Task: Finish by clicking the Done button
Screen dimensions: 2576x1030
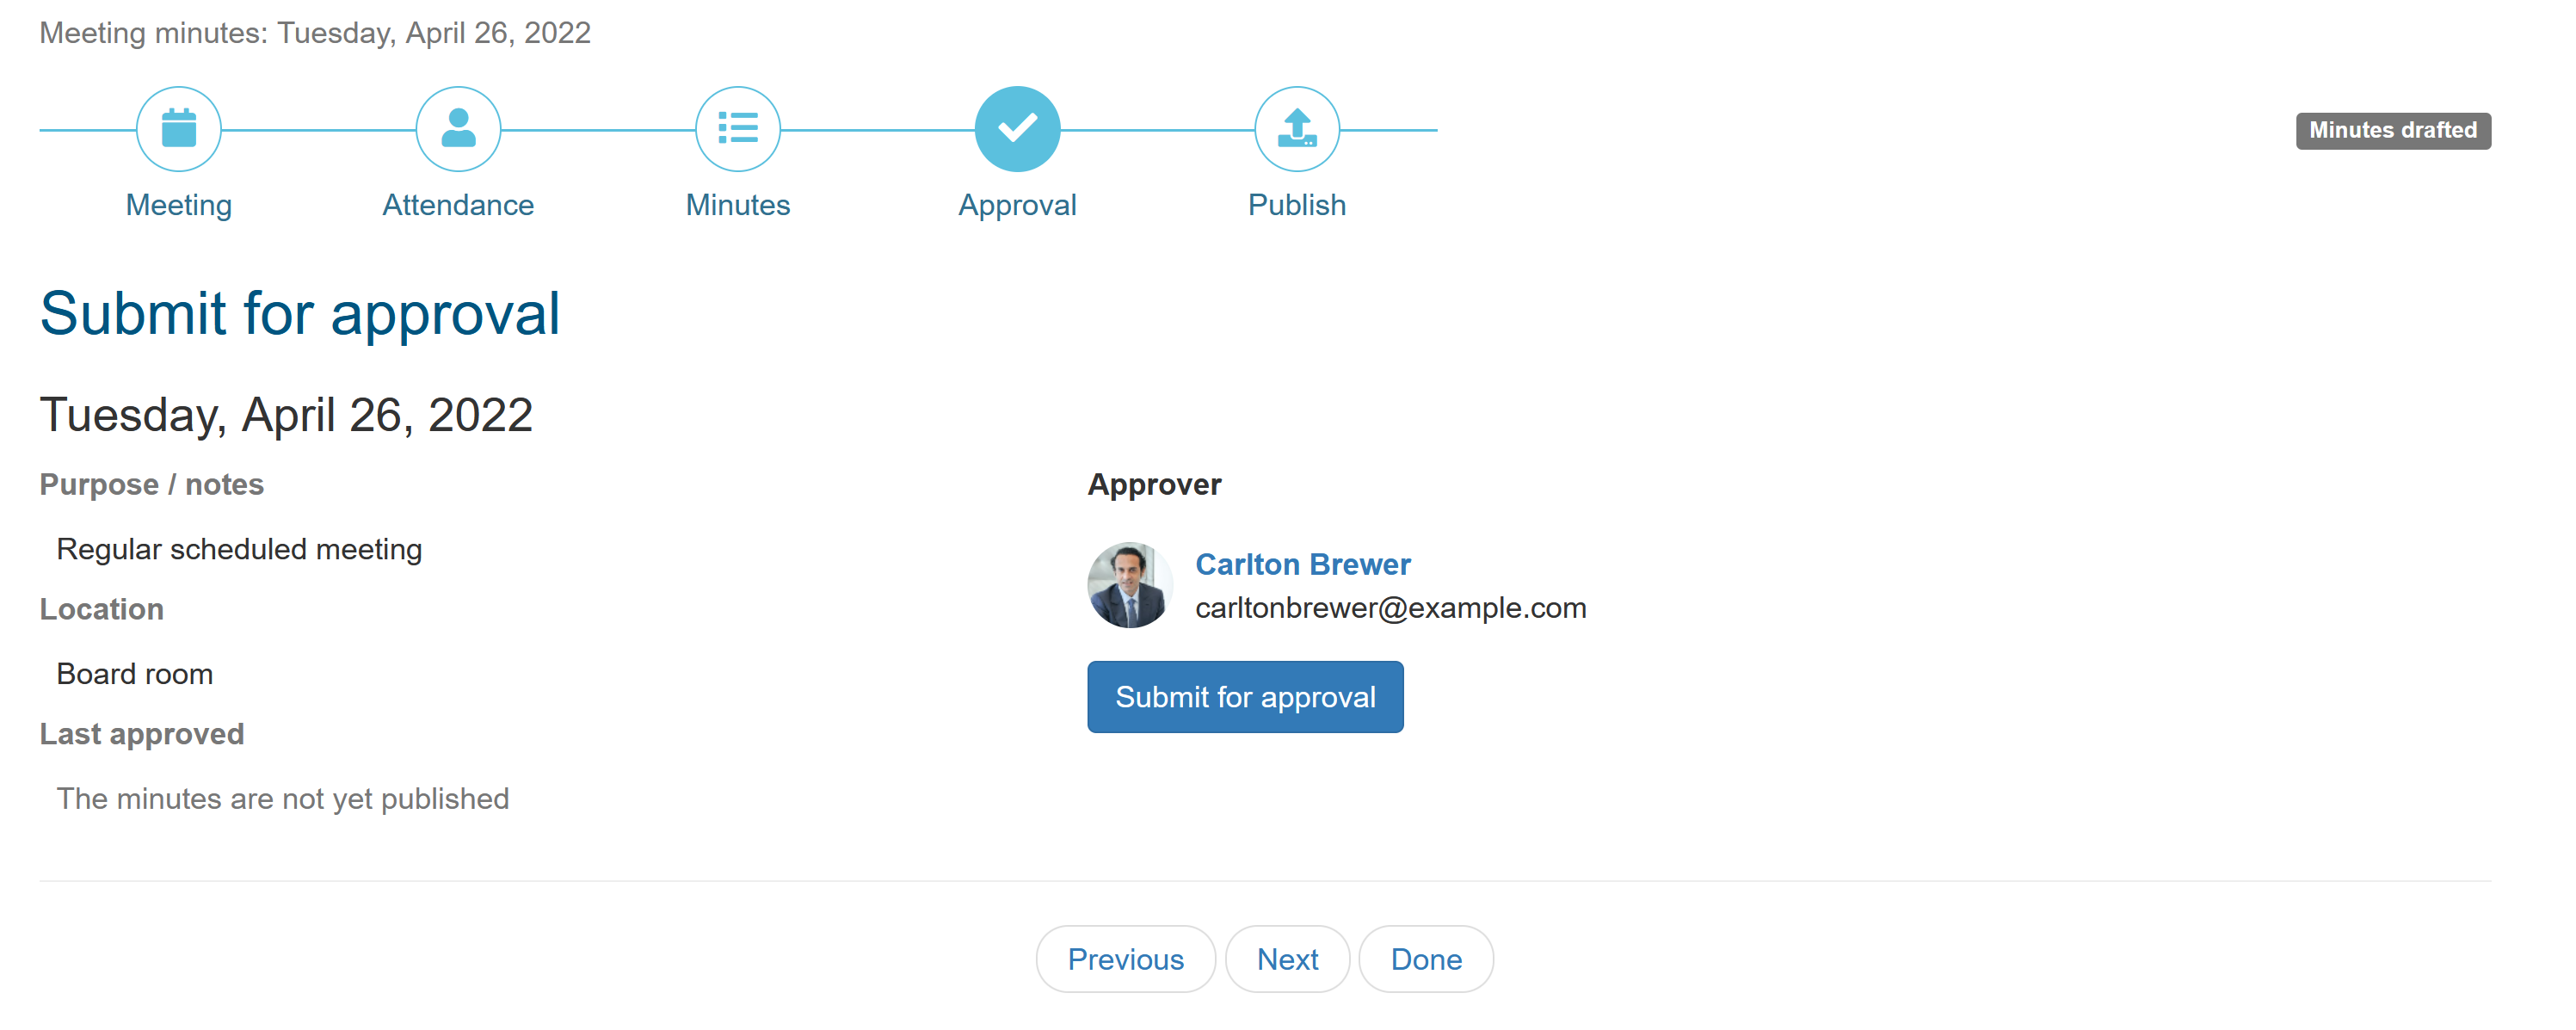Action: click(1426, 959)
